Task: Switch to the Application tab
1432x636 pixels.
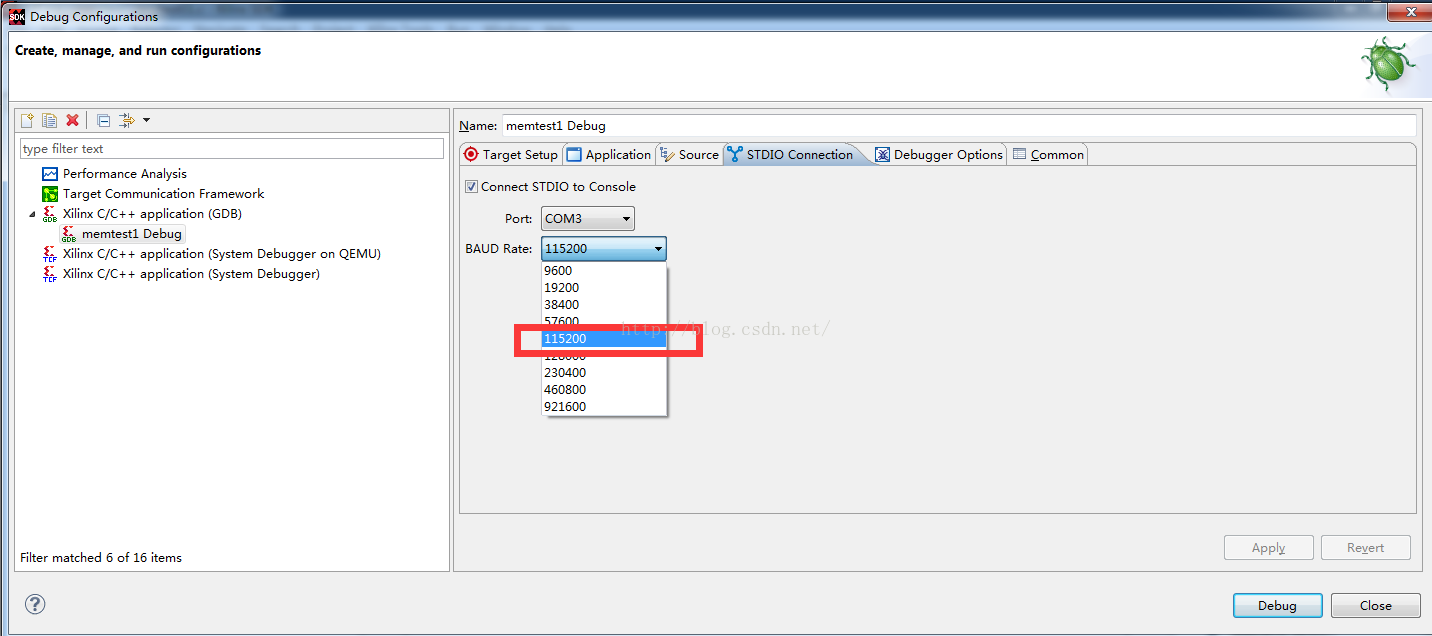Action: pos(609,154)
